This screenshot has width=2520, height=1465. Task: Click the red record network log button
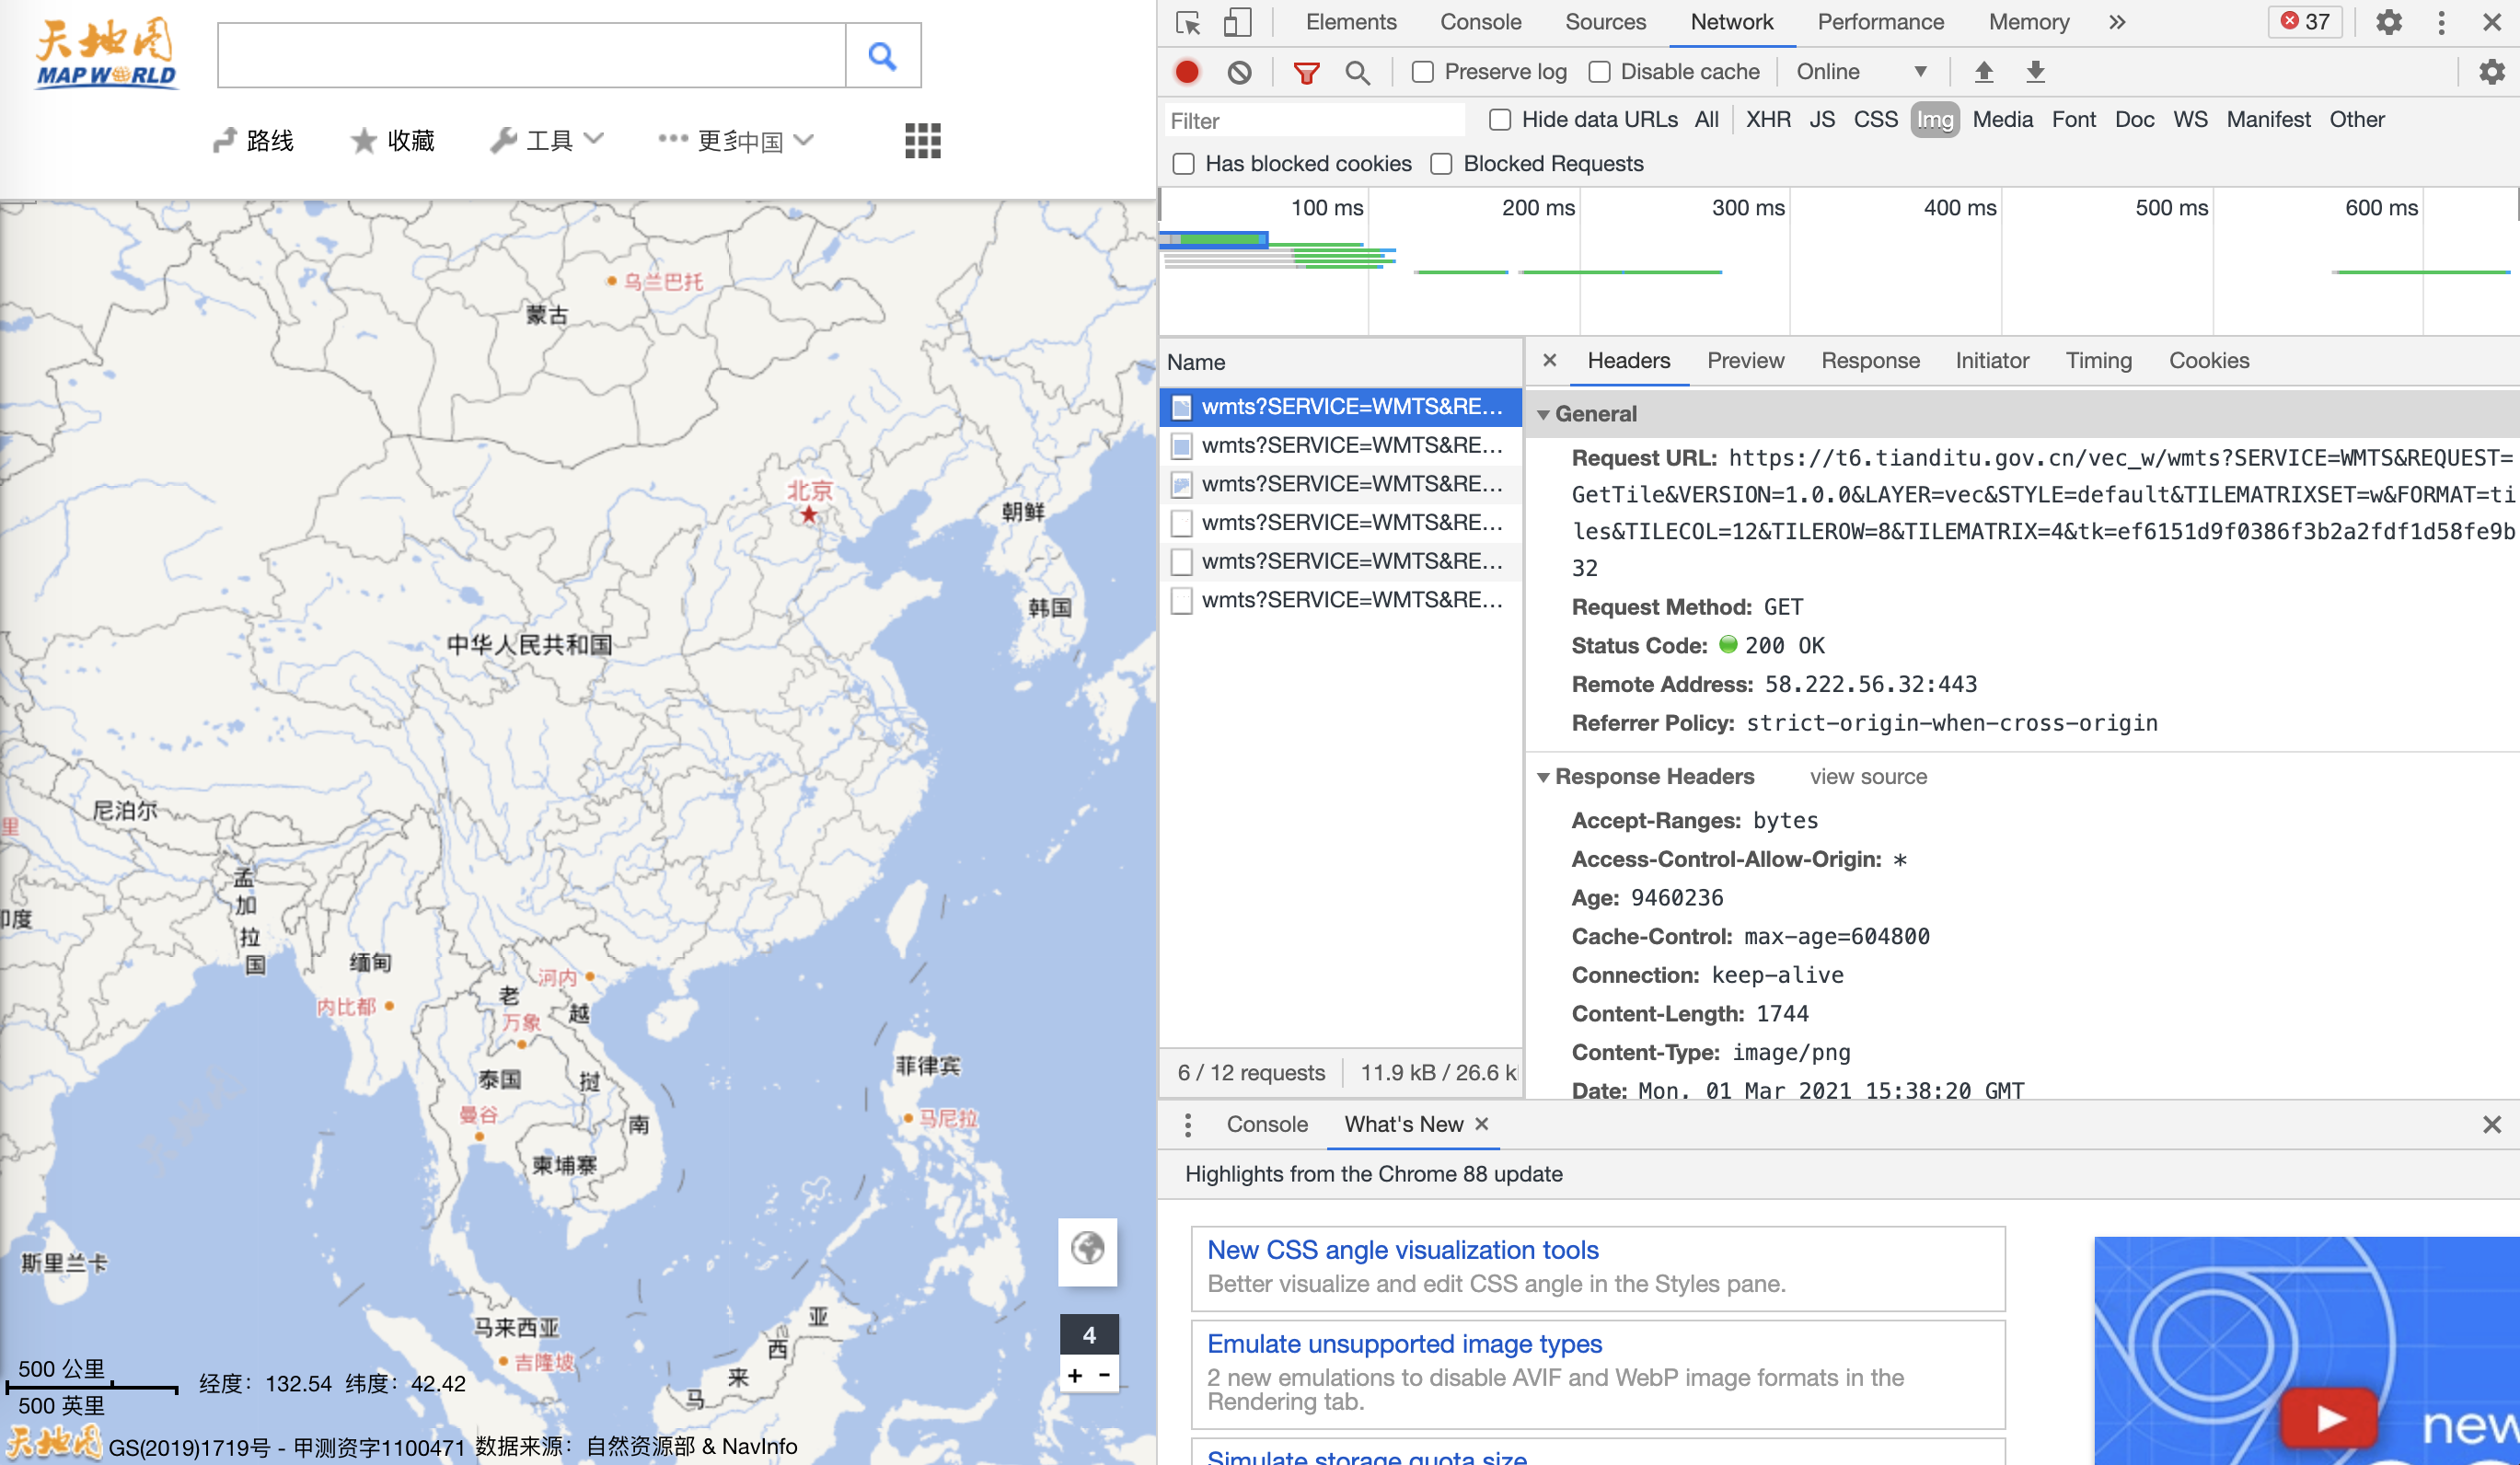tap(1186, 71)
